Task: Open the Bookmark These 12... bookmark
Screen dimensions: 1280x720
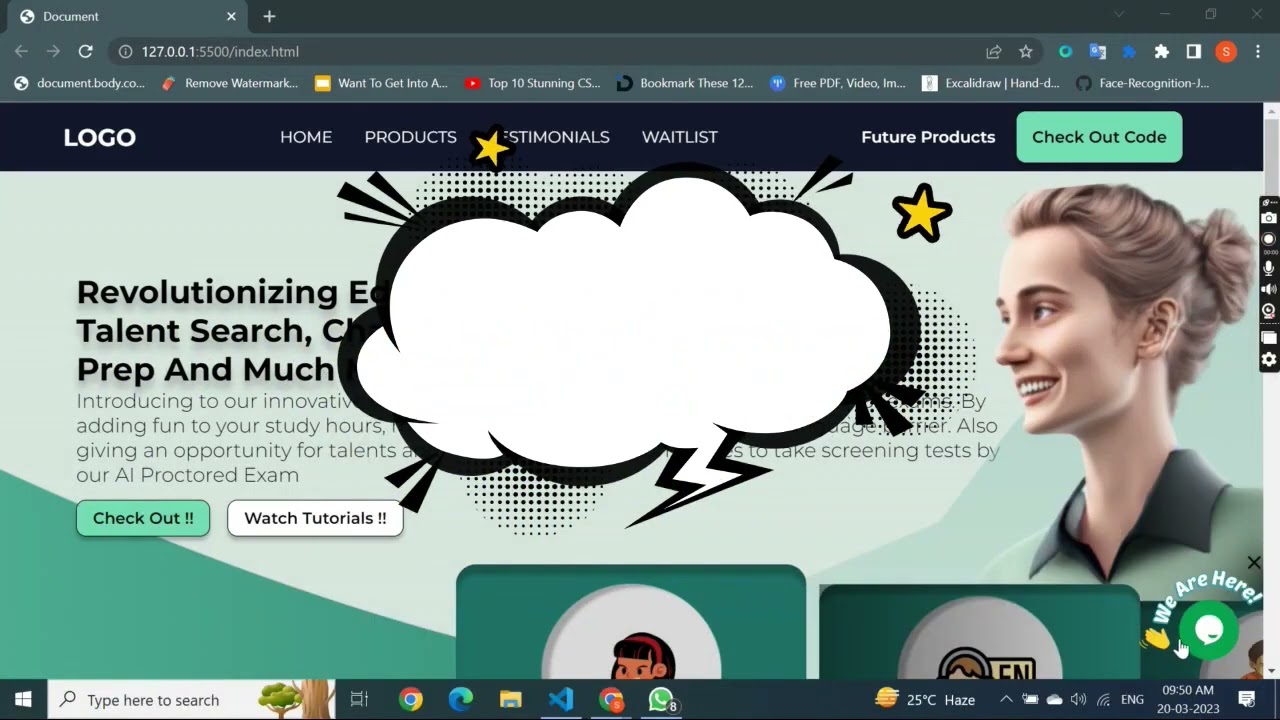Action: point(685,83)
